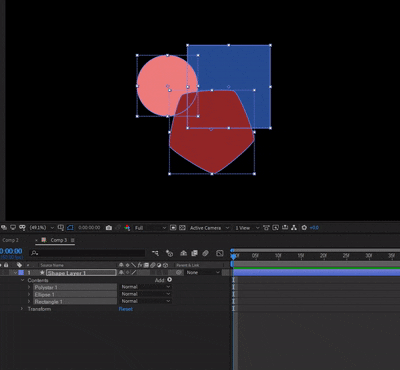400x370 pixels.
Task: Open the 1 View layout dropdown
Action: coord(247,228)
